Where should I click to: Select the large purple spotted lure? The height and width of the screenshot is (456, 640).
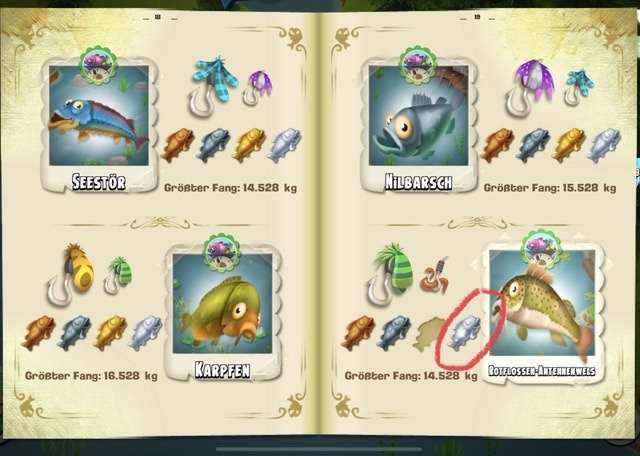pos(530,87)
